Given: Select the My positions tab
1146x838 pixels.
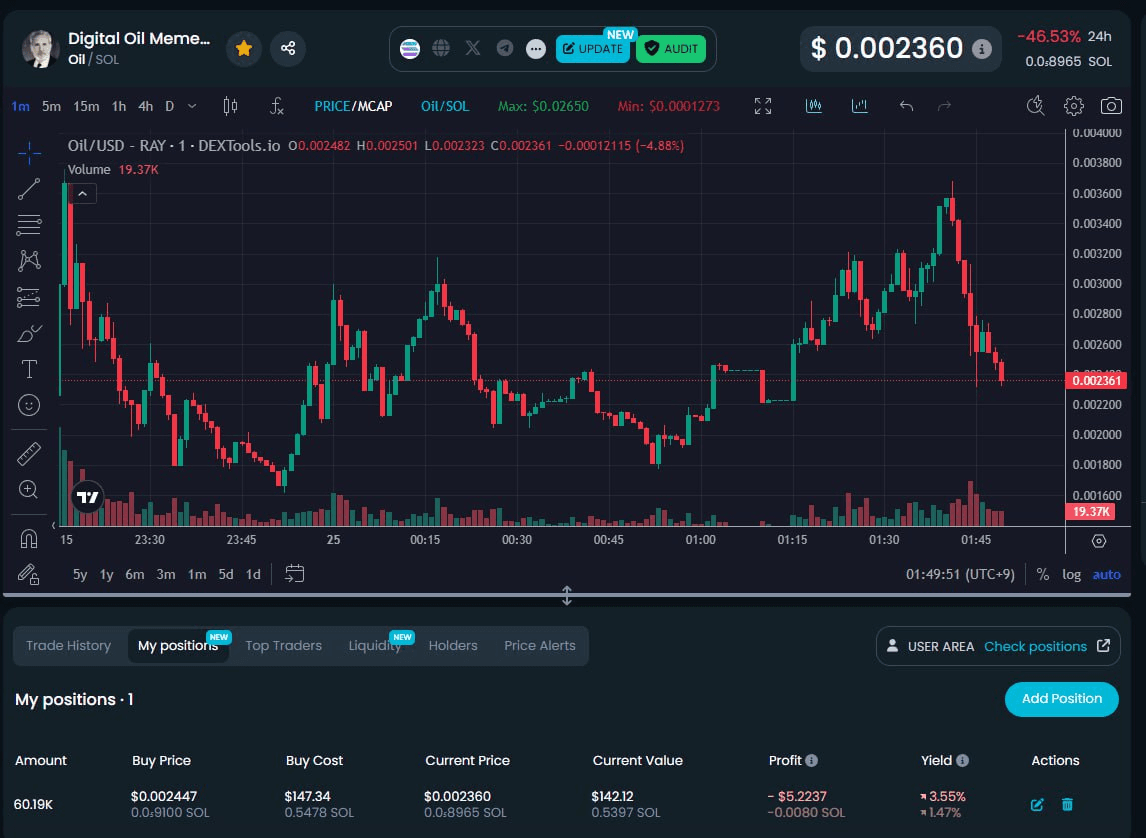Looking at the screenshot, I should [178, 646].
